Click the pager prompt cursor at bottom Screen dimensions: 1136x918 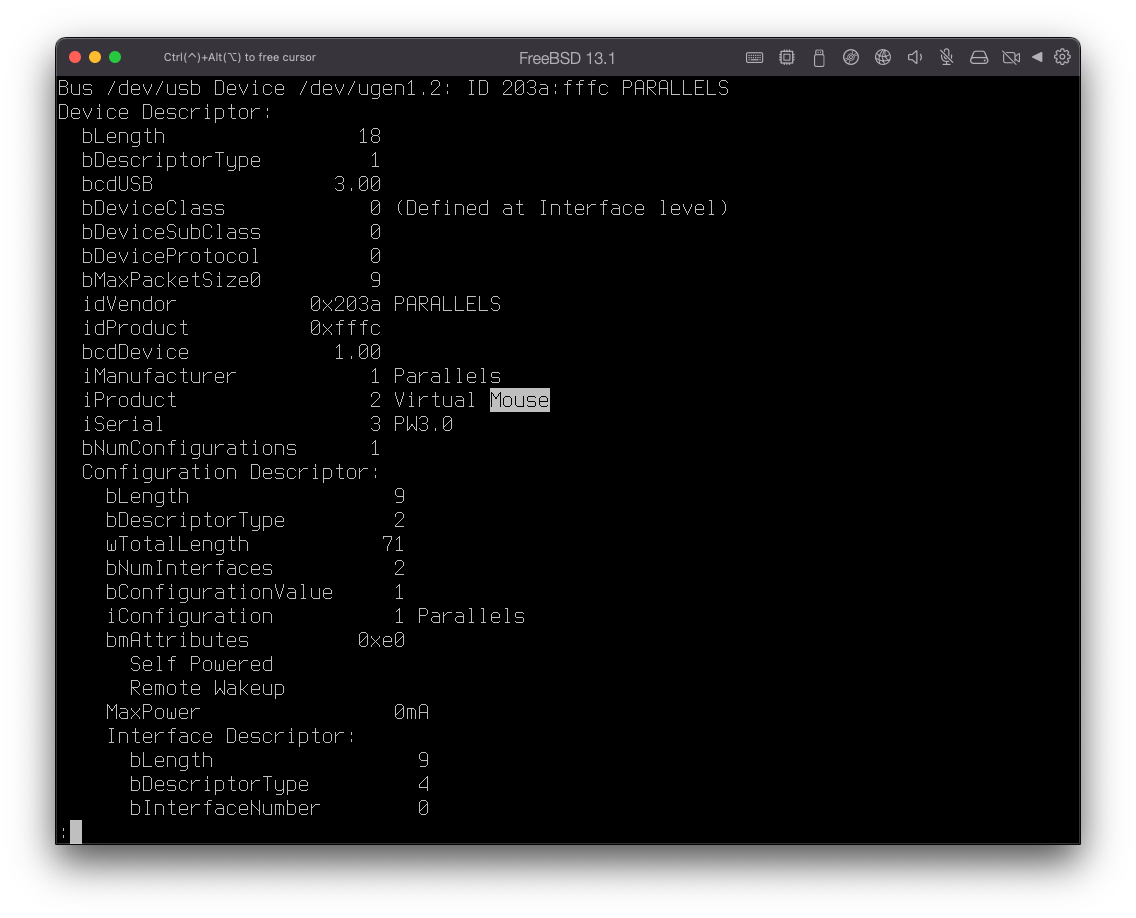75,831
